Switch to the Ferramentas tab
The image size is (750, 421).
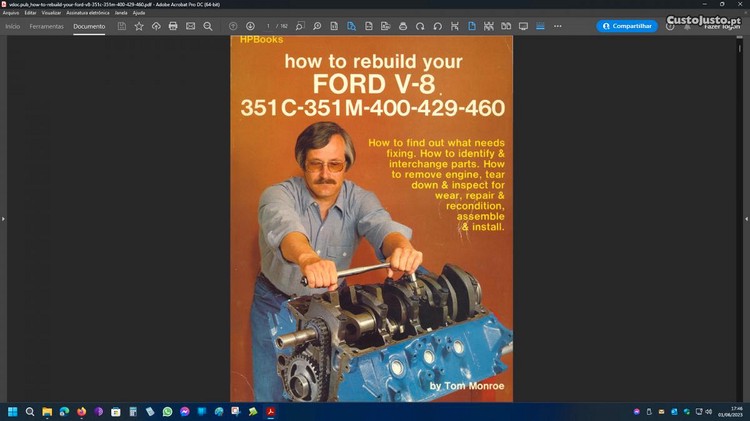coord(47,26)
